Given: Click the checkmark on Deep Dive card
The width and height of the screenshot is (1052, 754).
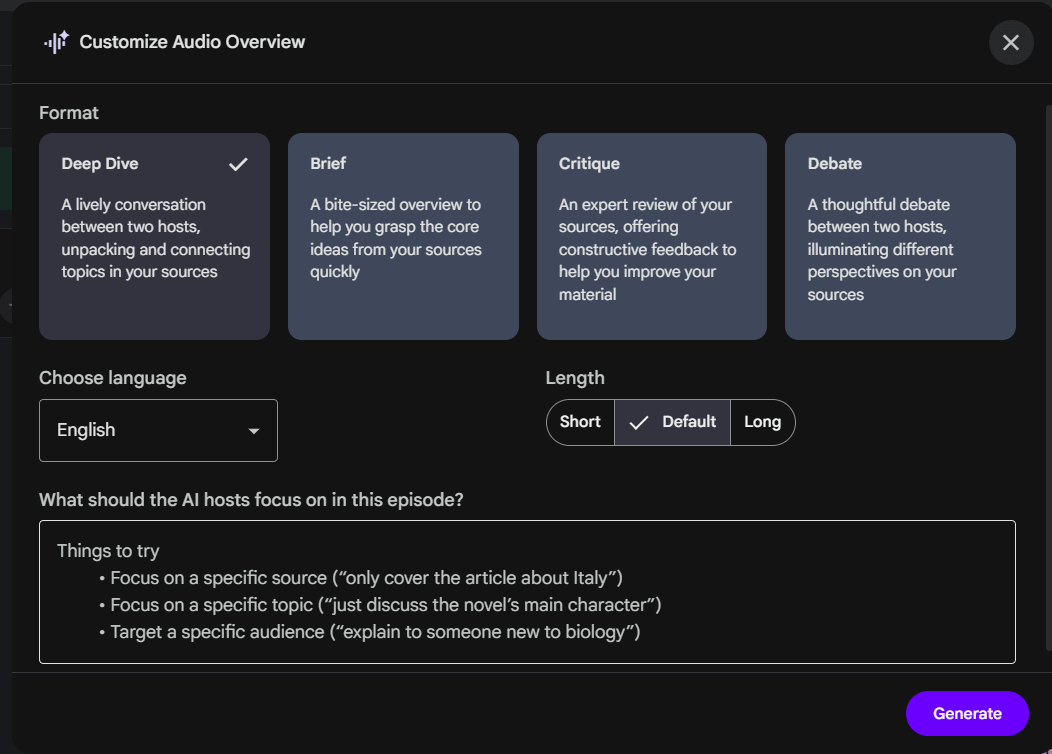Looking at the screenshot, I should click(x=238, y=164).
